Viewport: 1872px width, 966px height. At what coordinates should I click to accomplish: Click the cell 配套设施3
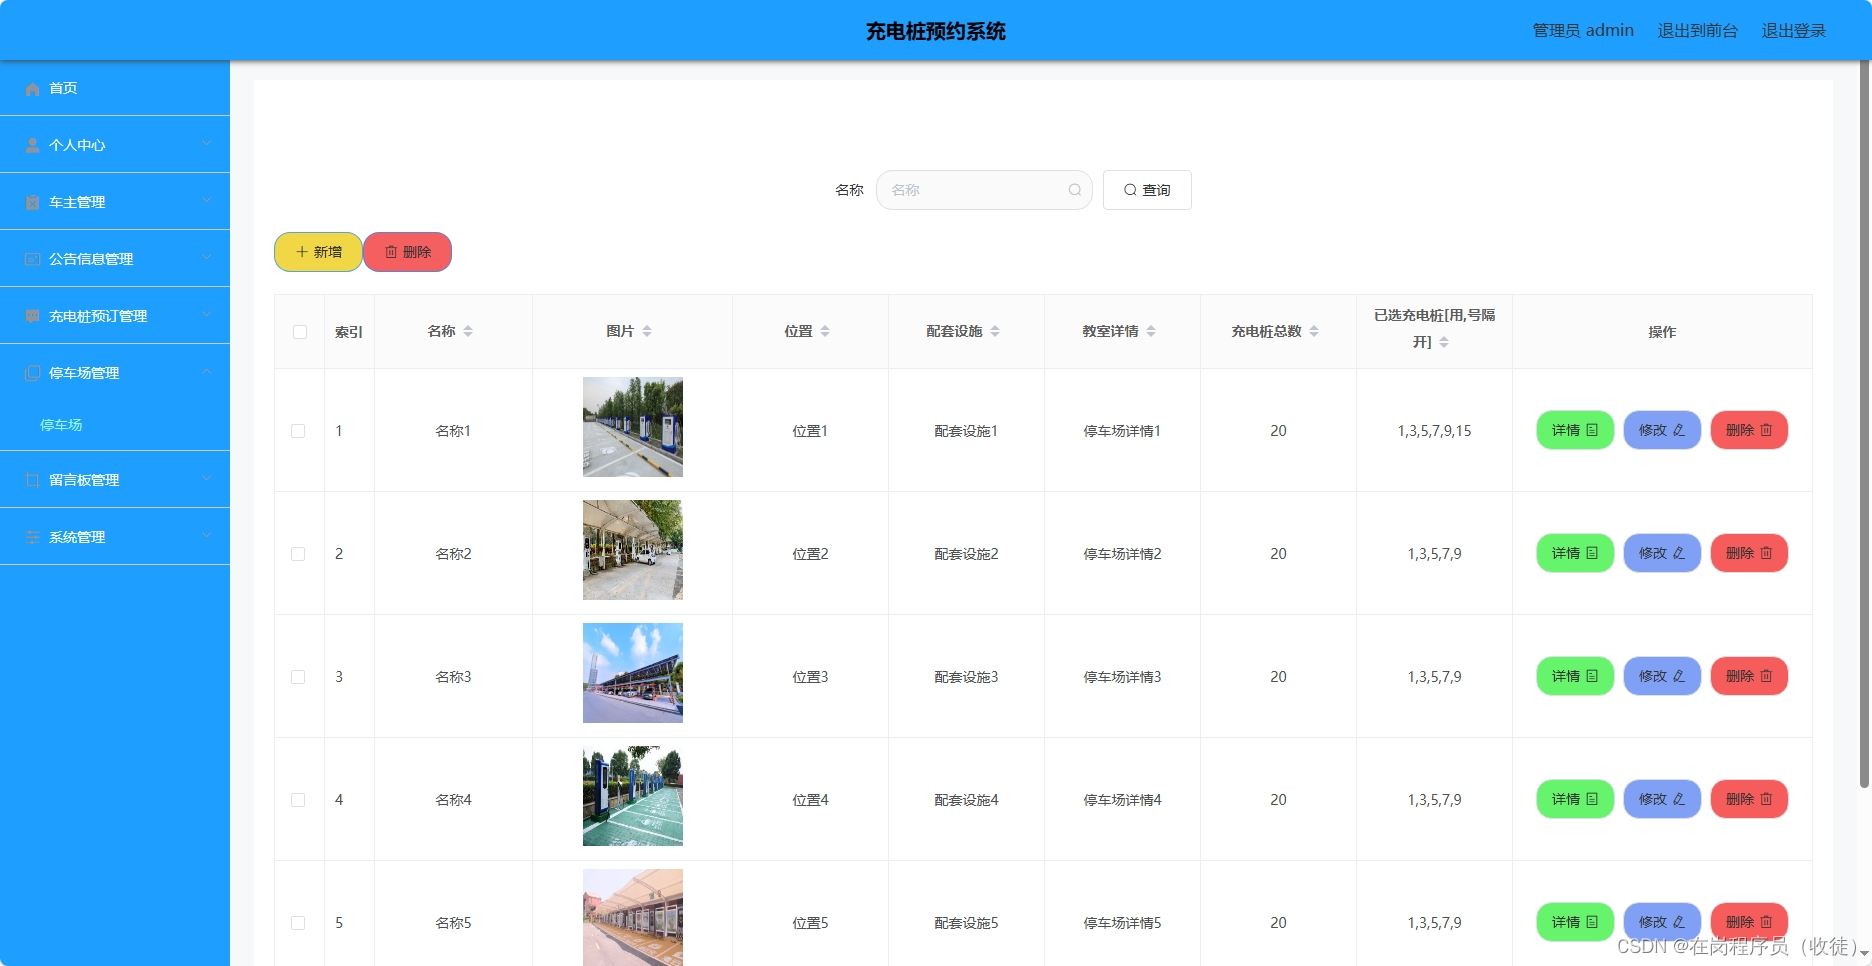[966, 677]
